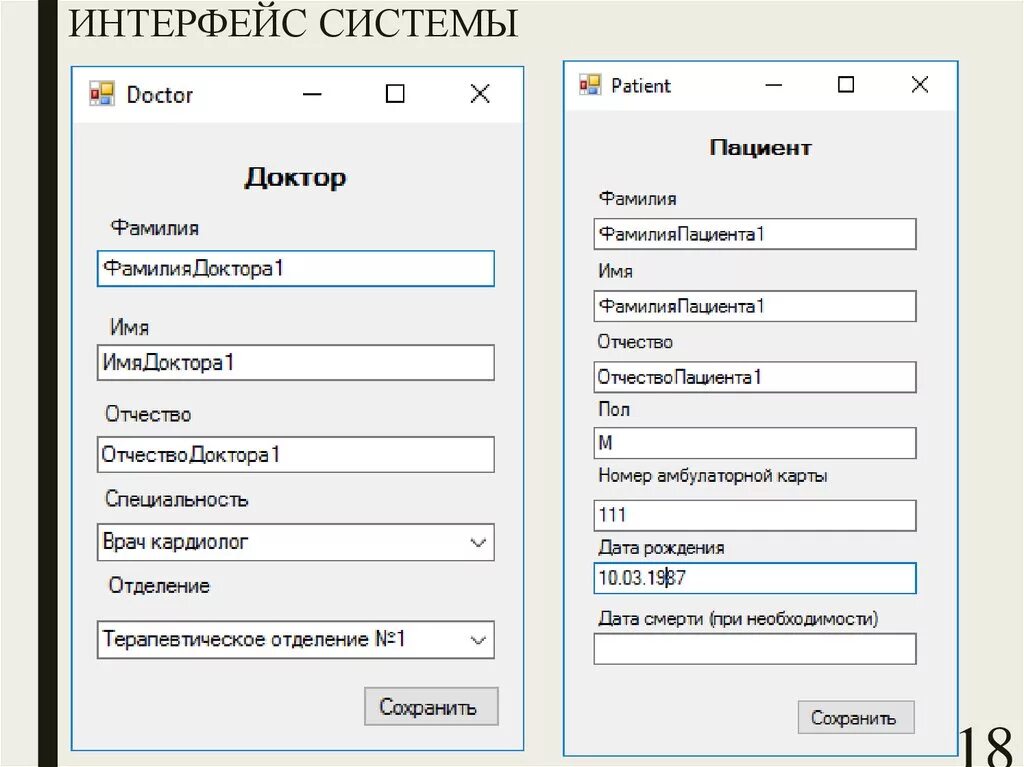This screenshot has height=767, width=1024.
Task: Click the ambulatory card number field 111
Action: tap(755, 515)
